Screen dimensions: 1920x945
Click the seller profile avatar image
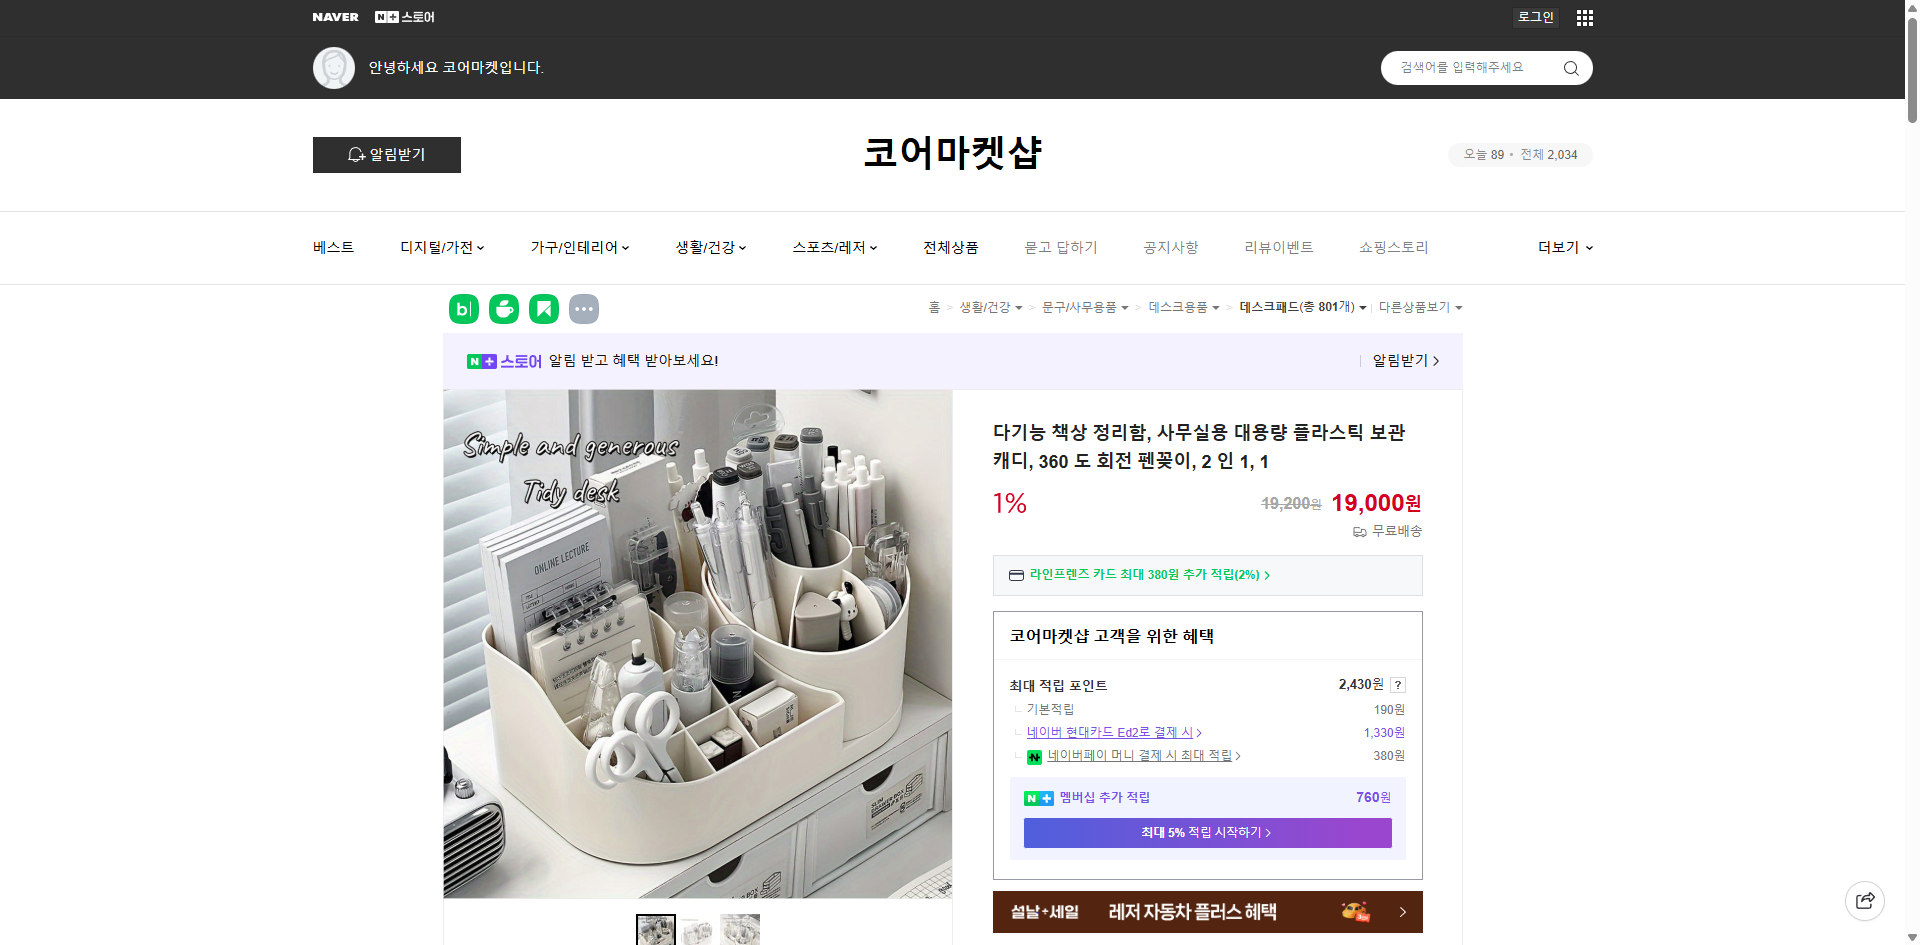click(x=334, y=67)
